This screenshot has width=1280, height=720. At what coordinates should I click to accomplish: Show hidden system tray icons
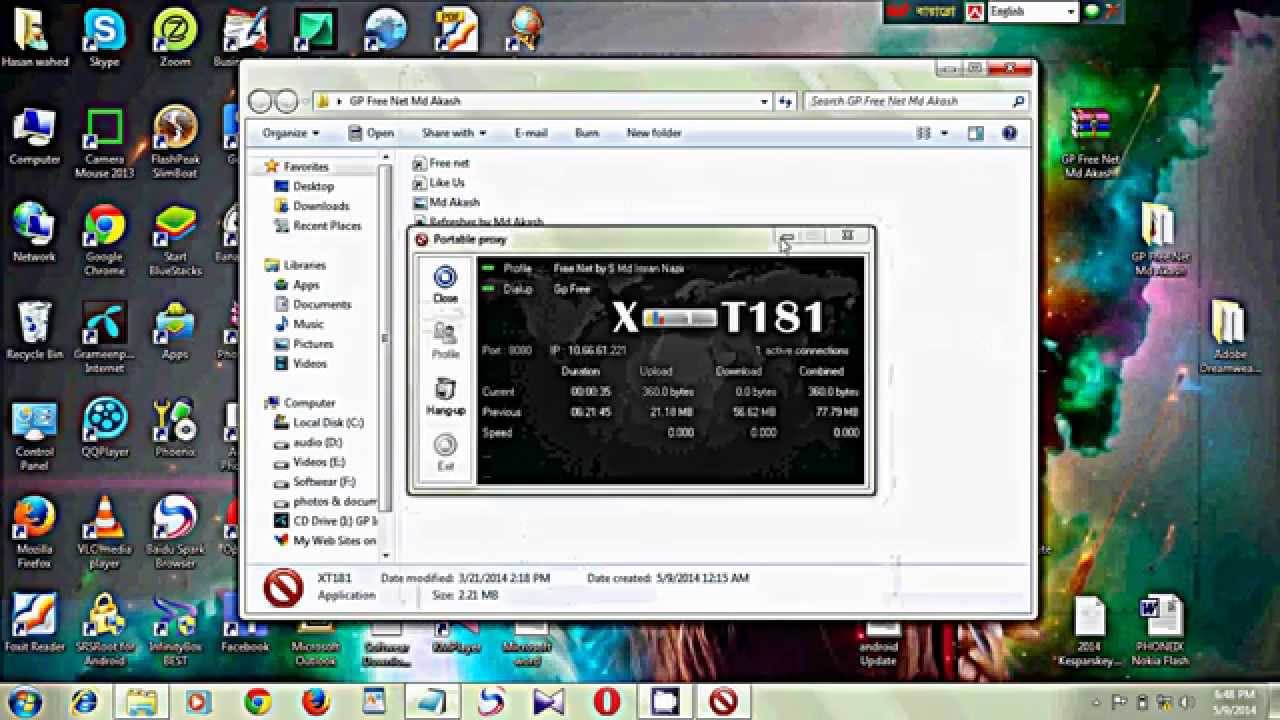[x=1095, y=701]
